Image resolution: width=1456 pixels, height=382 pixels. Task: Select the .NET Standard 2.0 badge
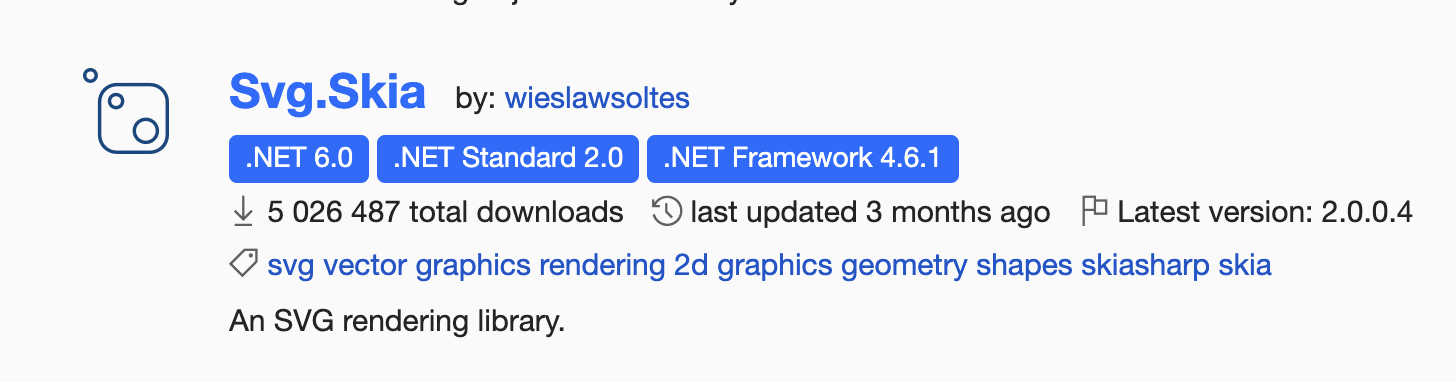tap(508, 159)
